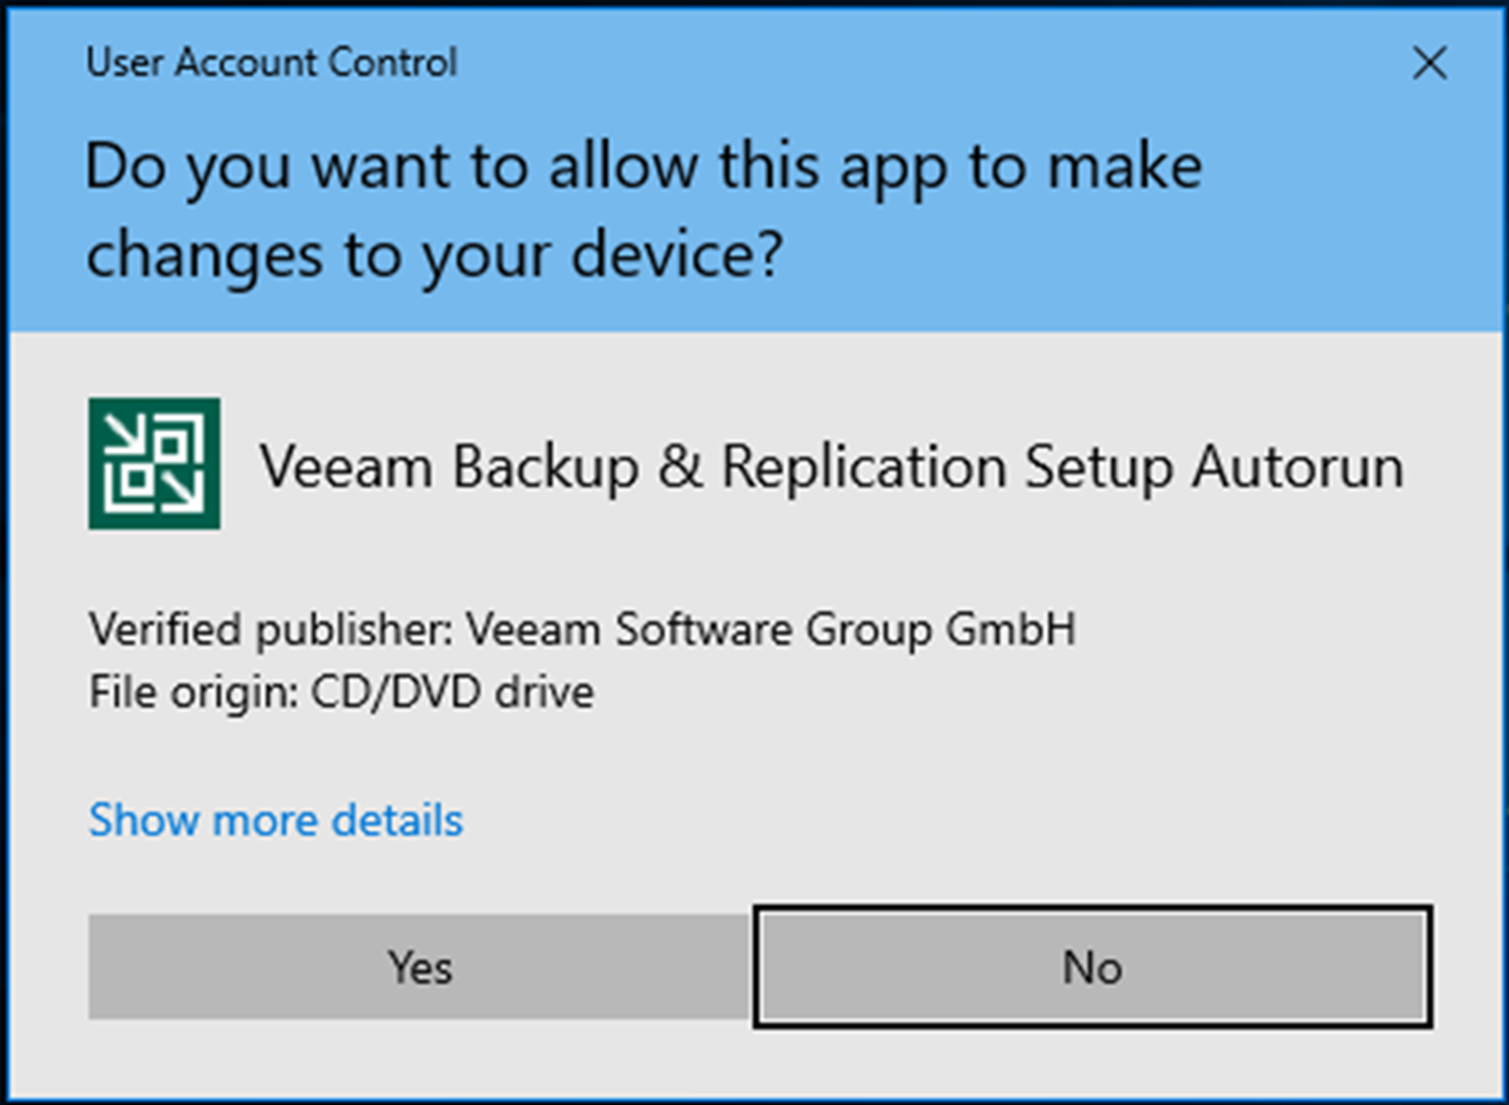Open the Show more details link
Viewport: 1509px width, 1105px height.
(x=276, y=820)
